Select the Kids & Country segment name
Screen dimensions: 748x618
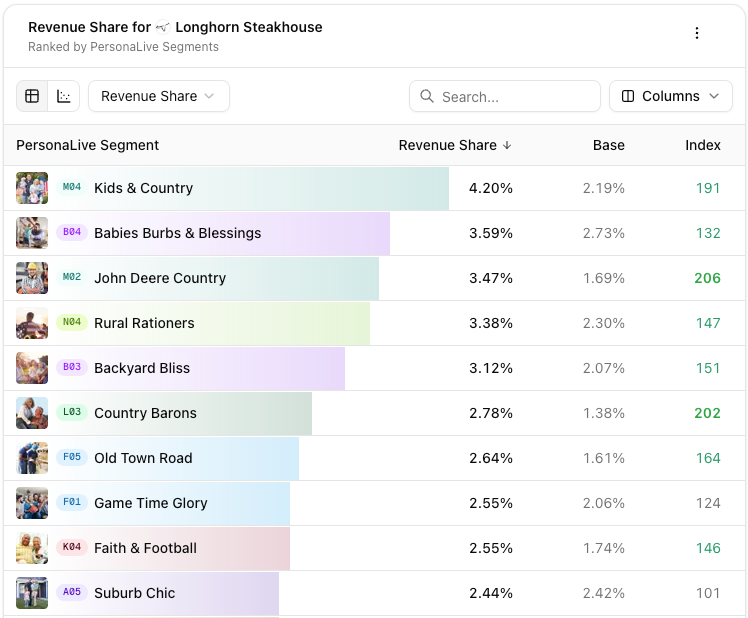(x=144, y=188)
